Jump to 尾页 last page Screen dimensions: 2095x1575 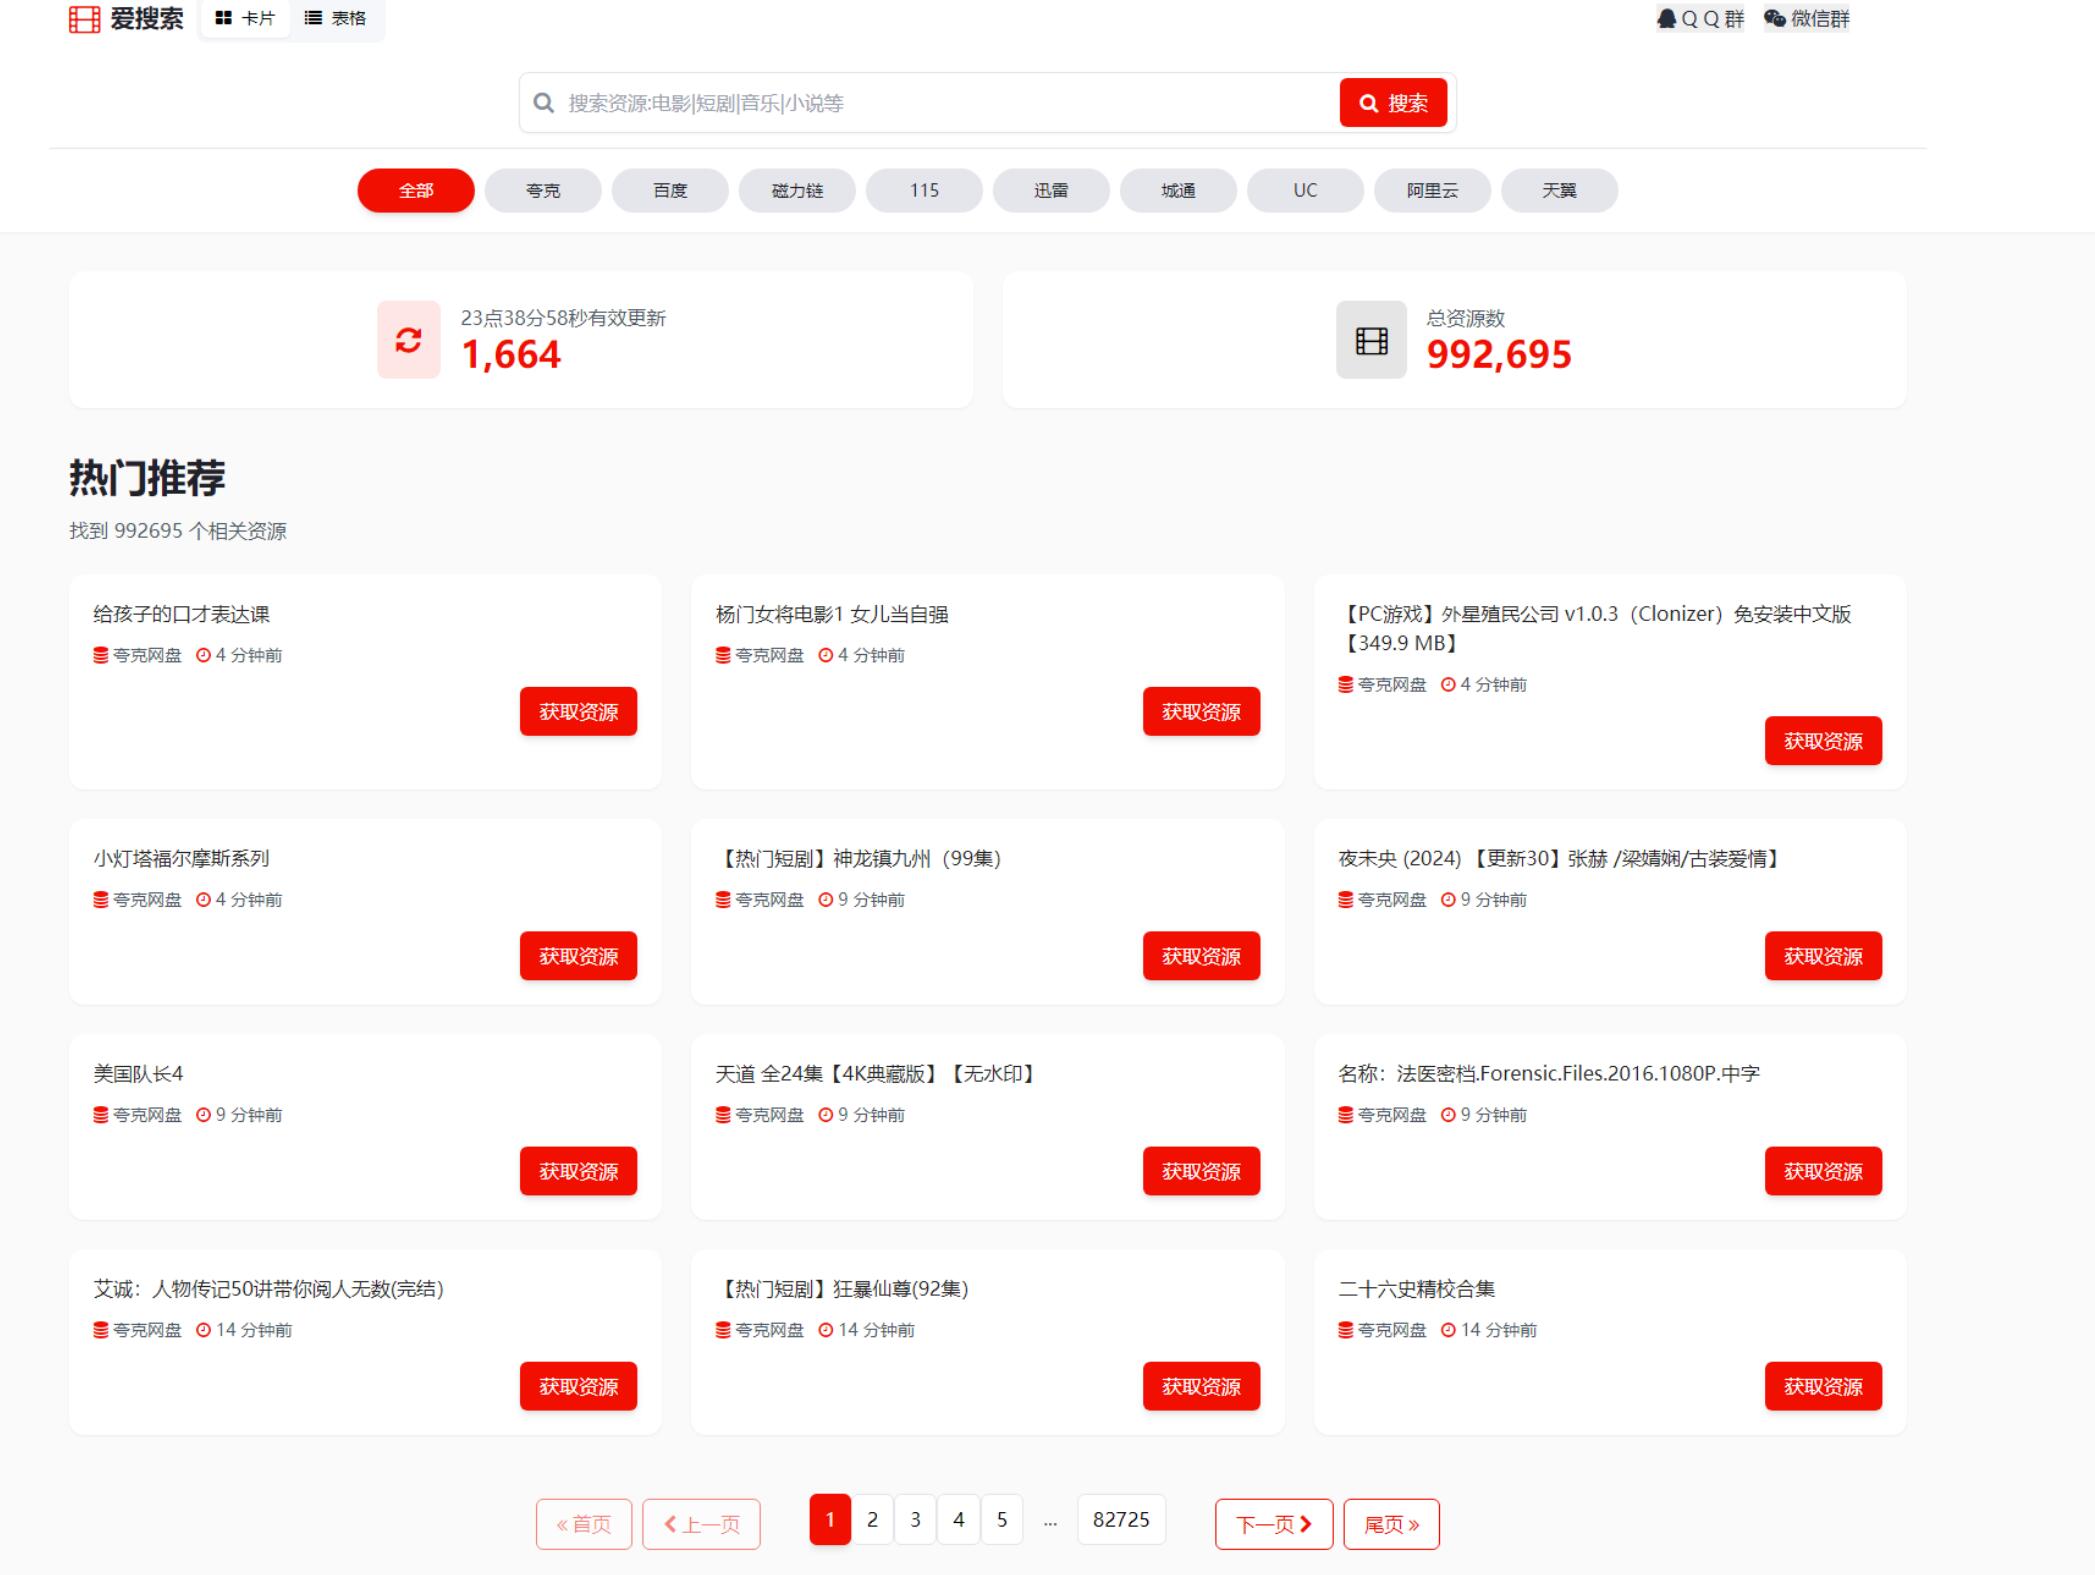pos(1392,1524)
